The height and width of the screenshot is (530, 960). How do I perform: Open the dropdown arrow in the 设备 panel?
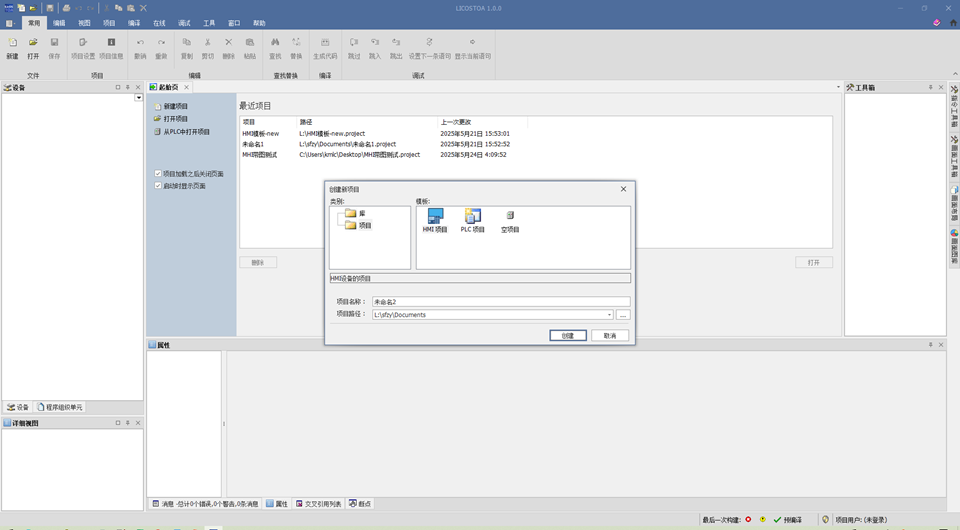tap(139, 97)
